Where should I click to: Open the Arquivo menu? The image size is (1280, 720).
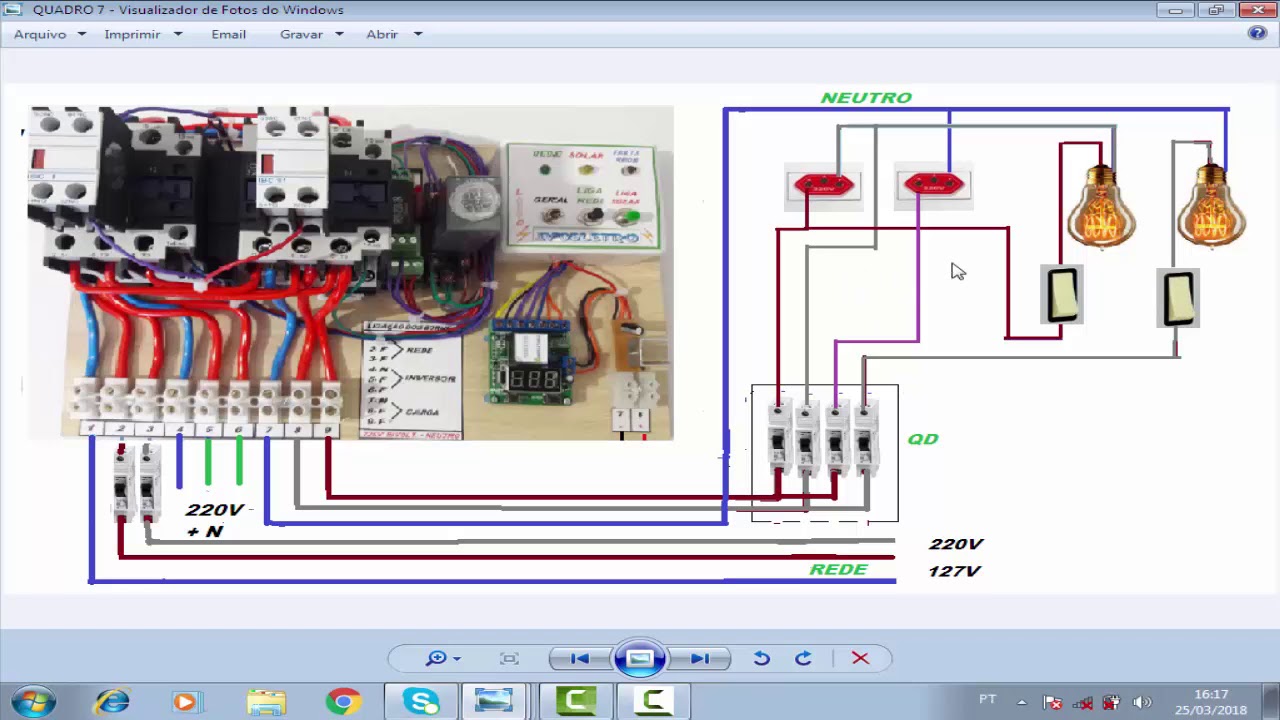point(48,34)
